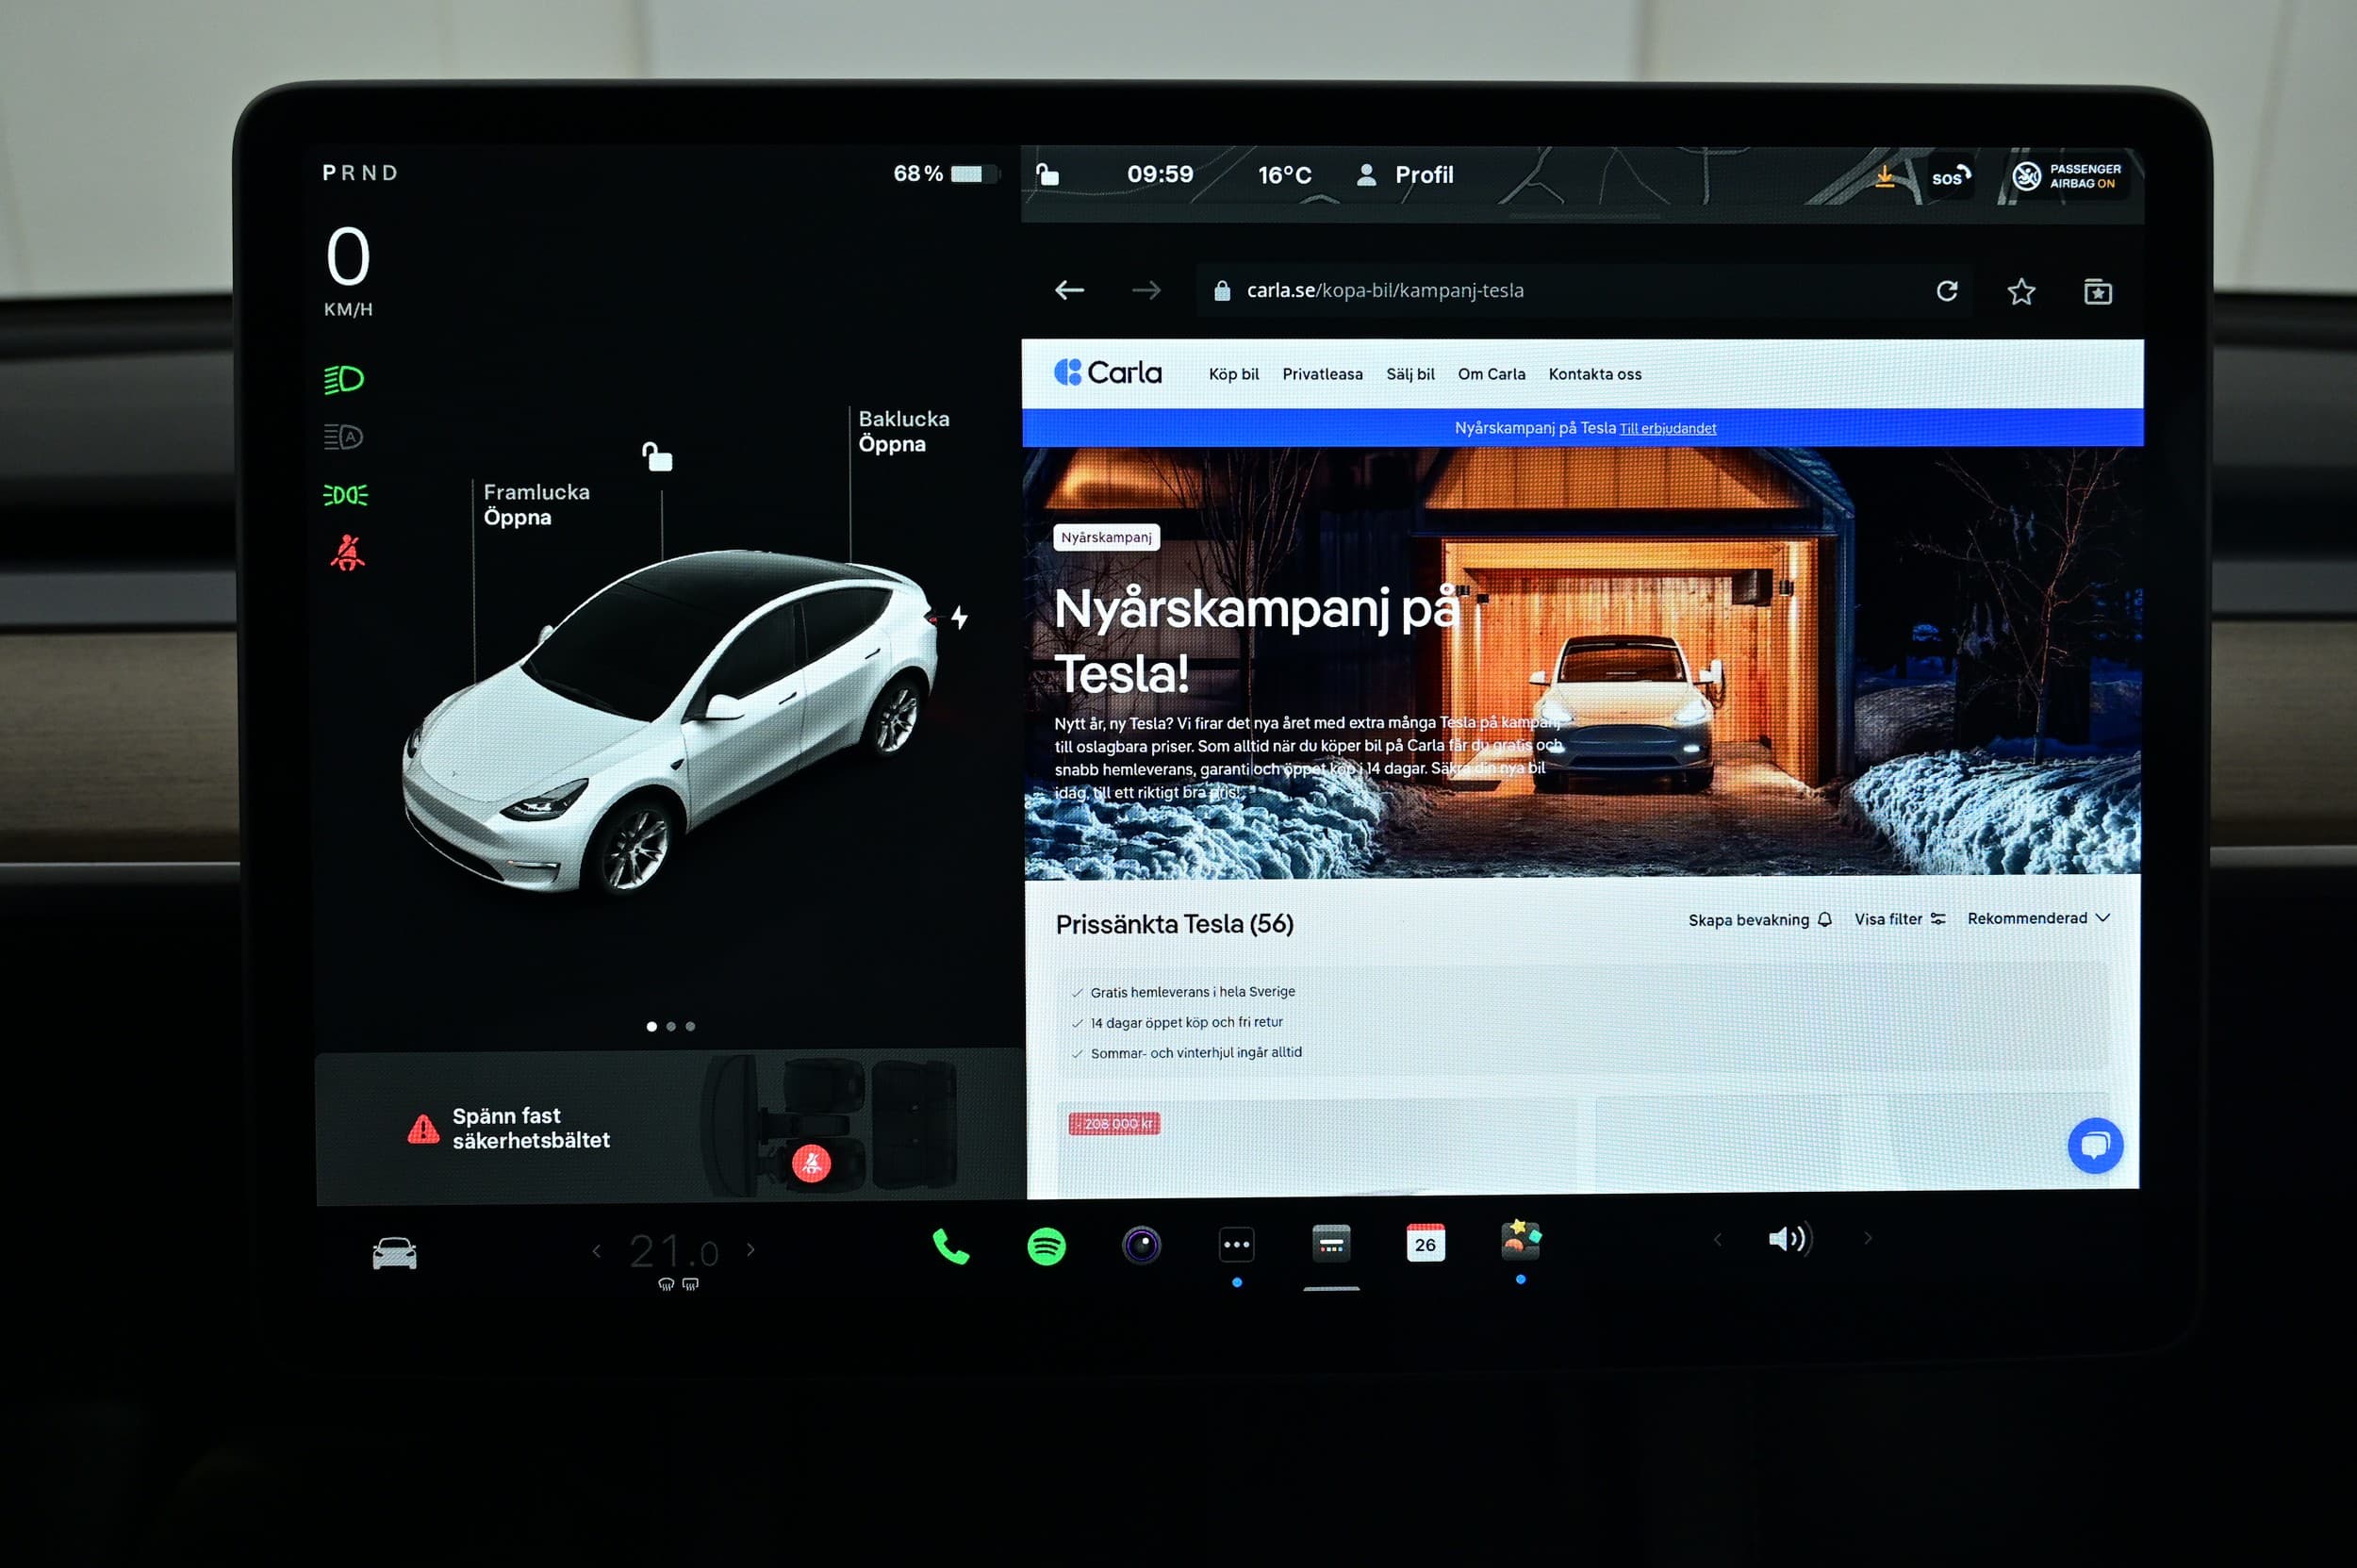Viewport: 2357px width, 1568px height.
Task: Open the chat bubble widget
Action: click(2095, 1145)
